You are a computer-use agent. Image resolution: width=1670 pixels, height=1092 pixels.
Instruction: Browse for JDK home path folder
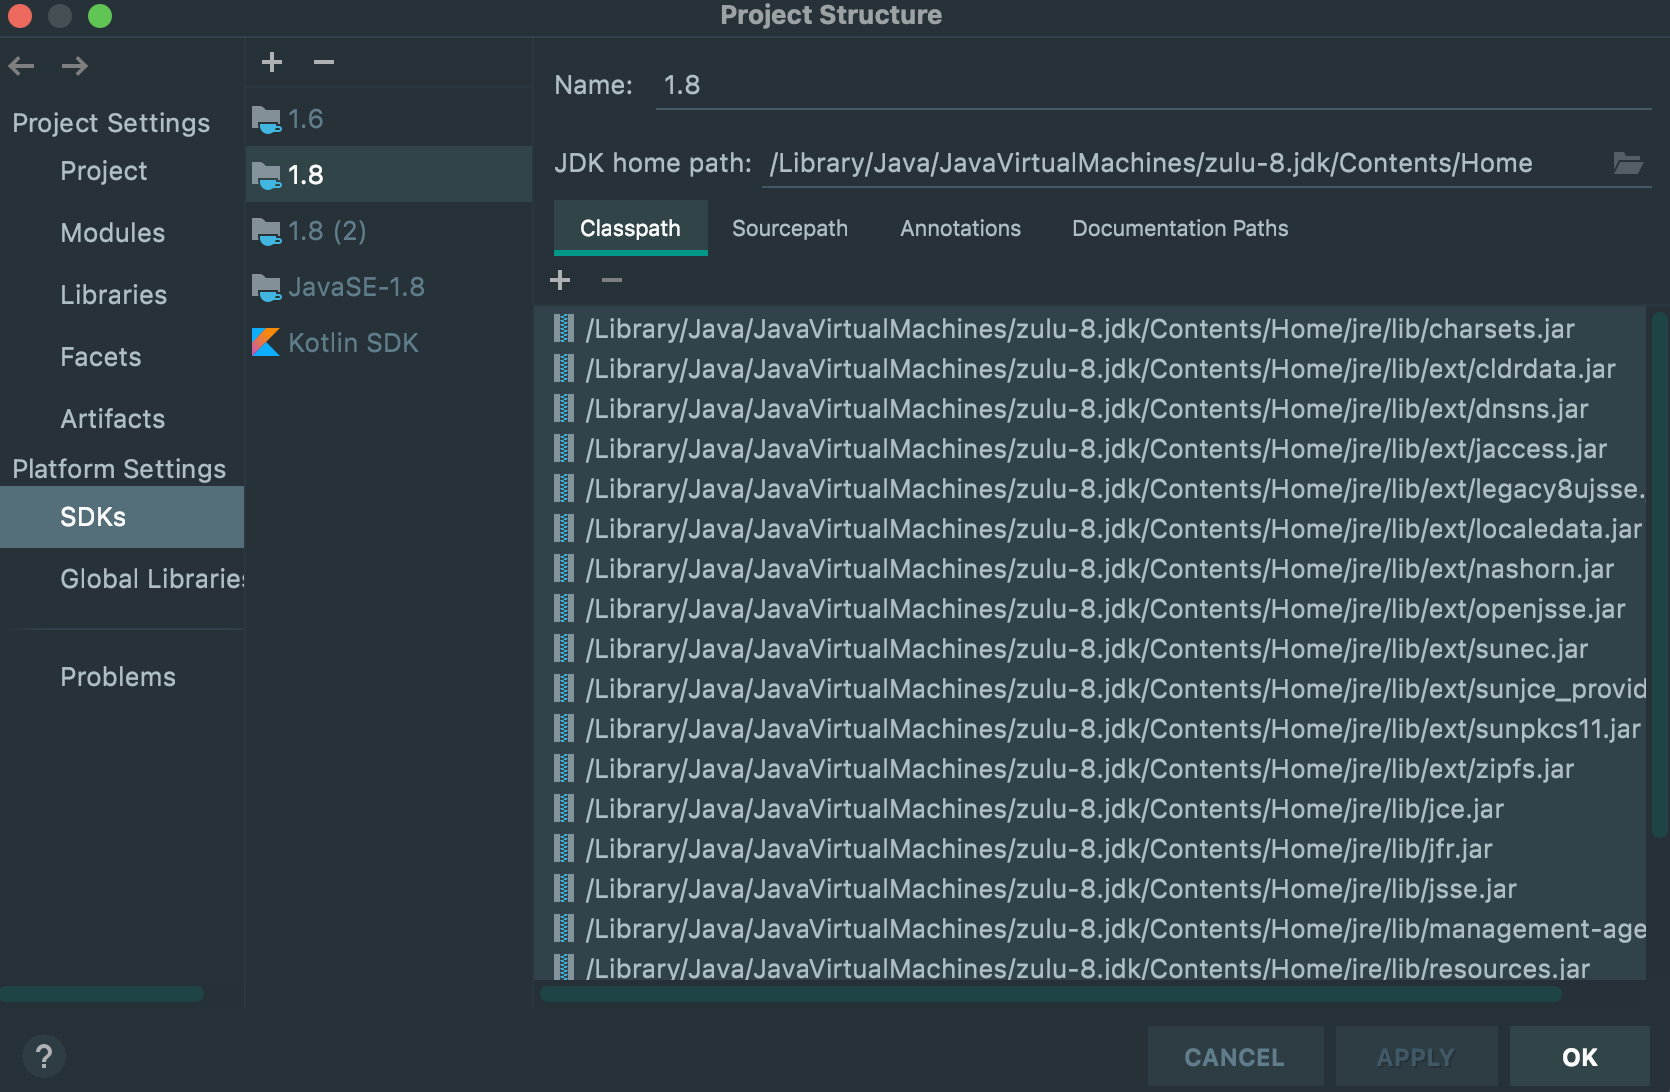pyautogui.click(x=1627, y=163)
